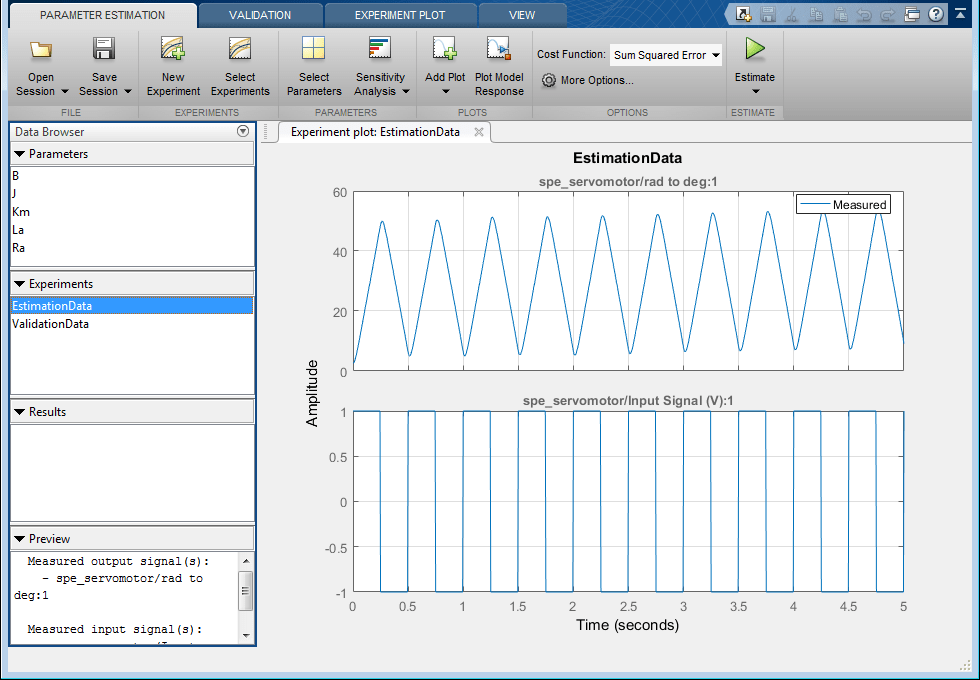Click the Open Session folder icon
Screen dimensions: 980x680
(x=41, y=50)
